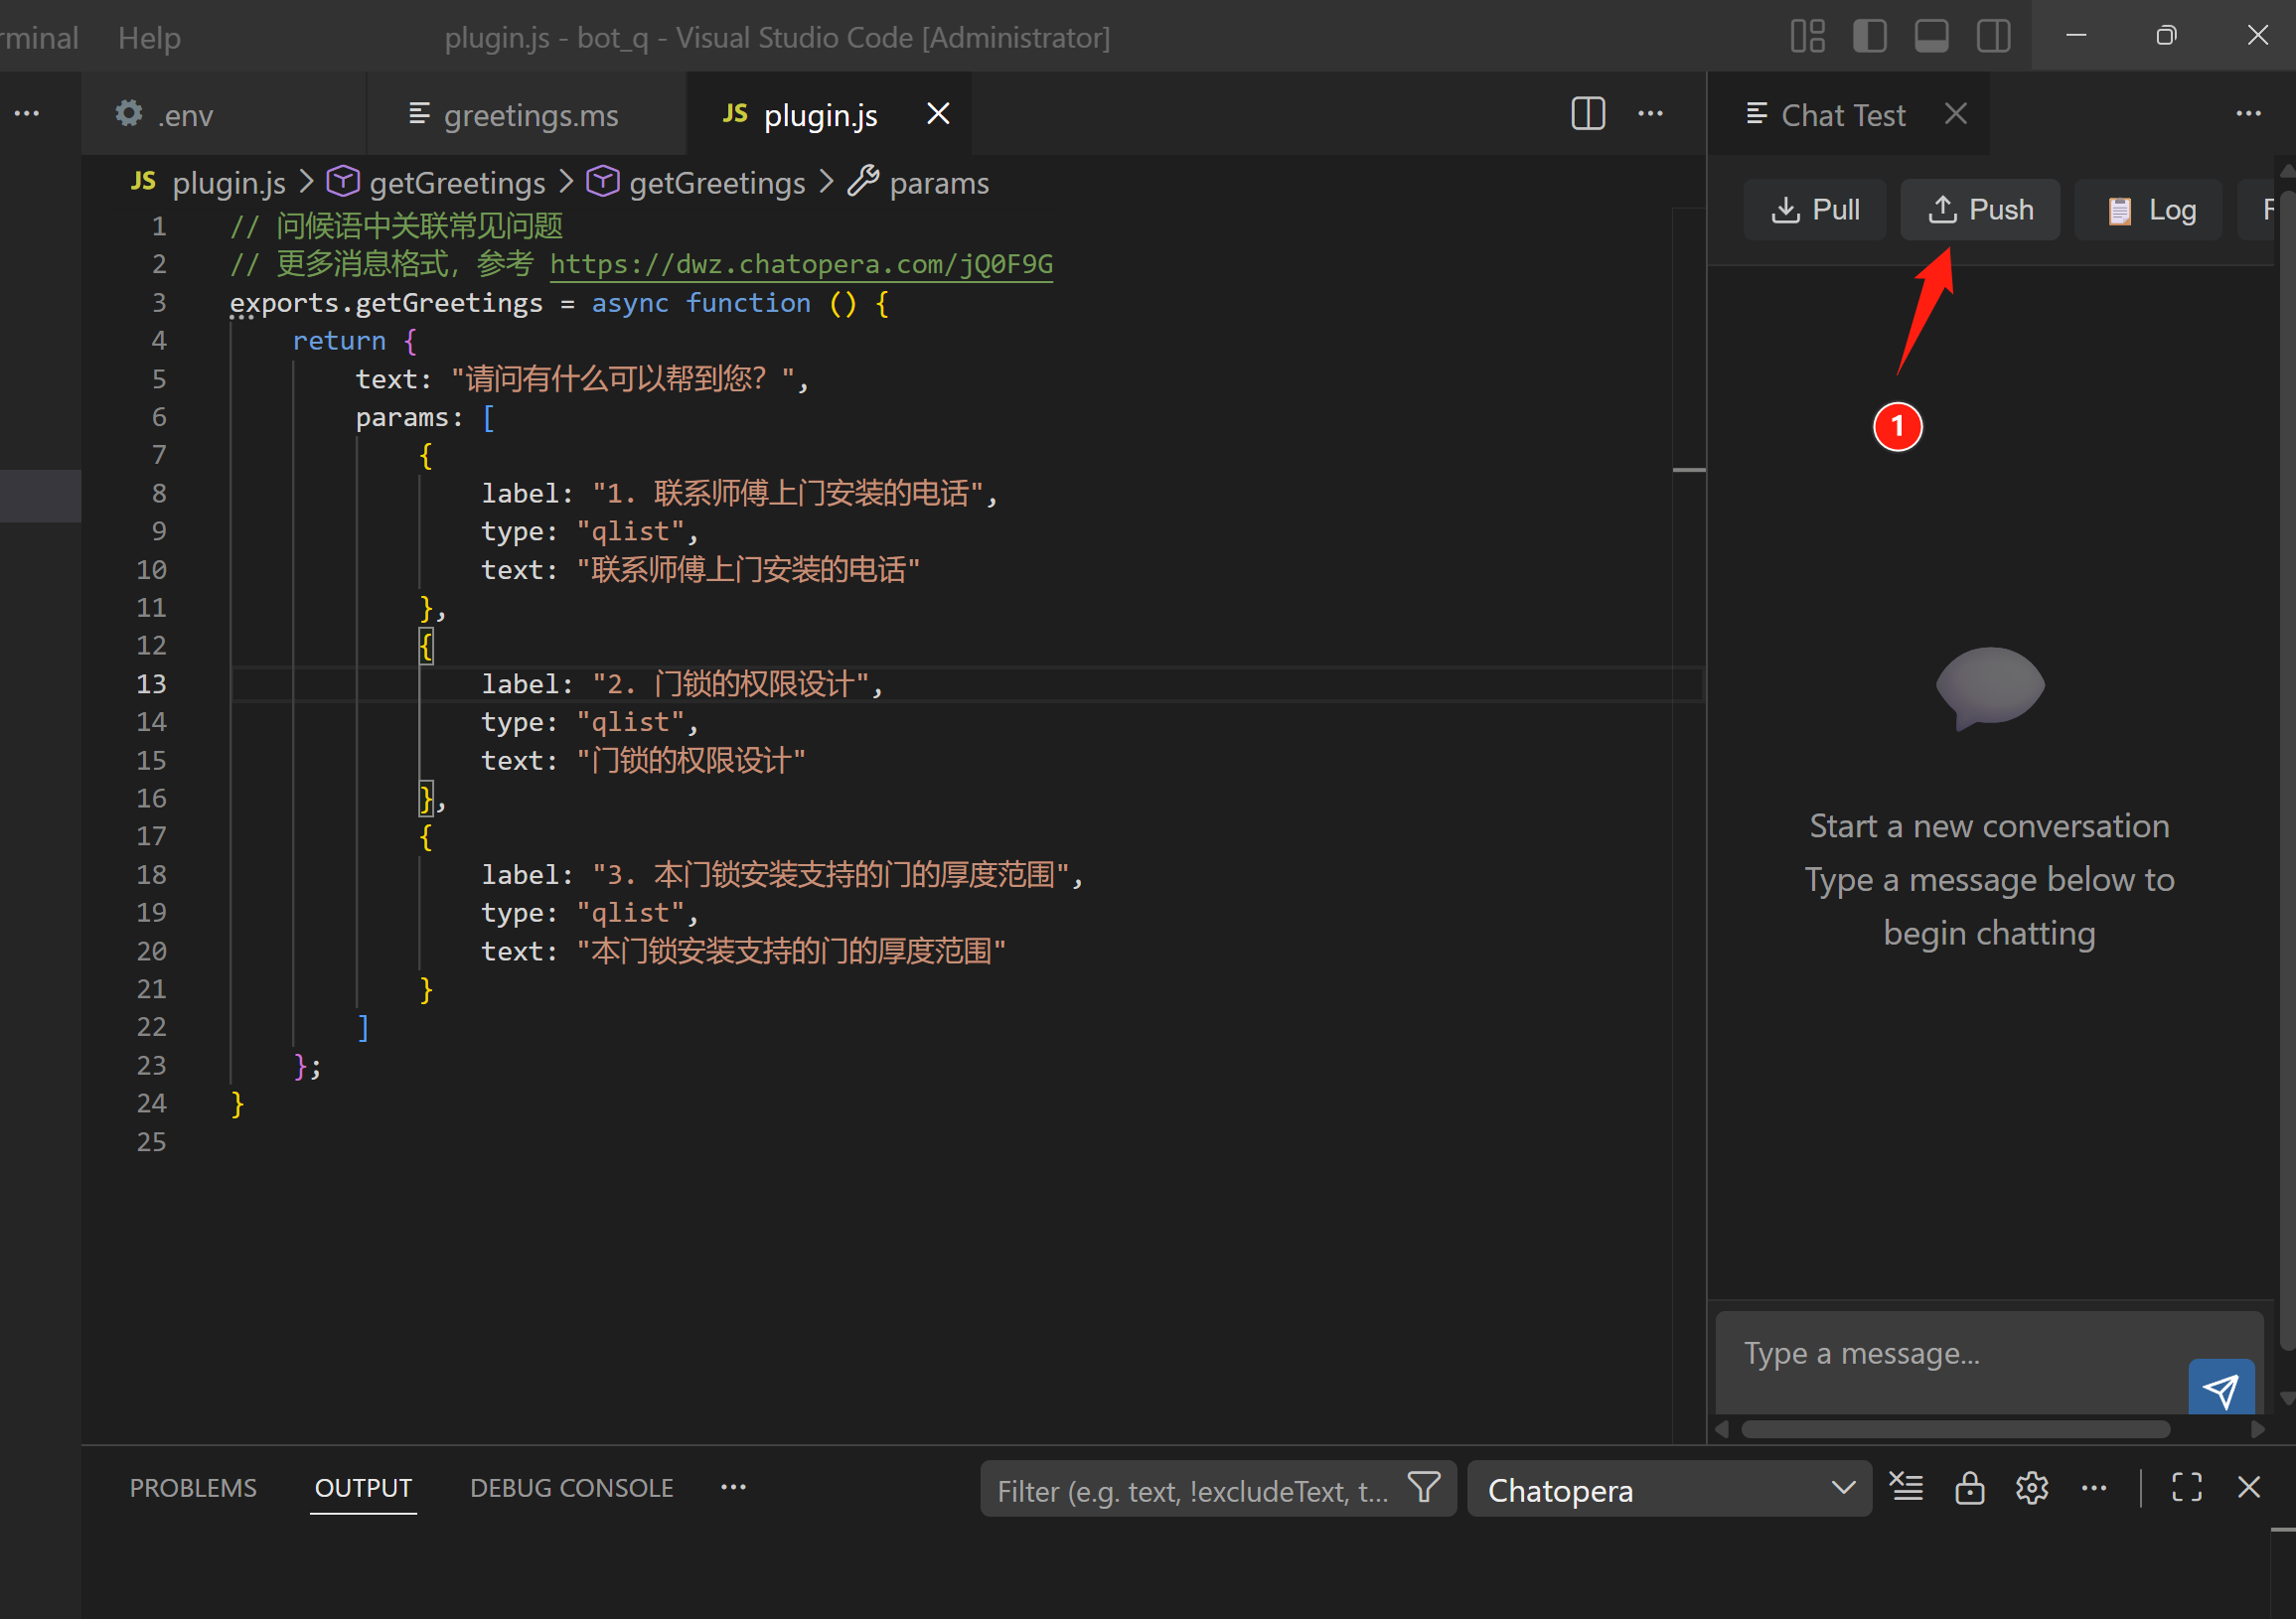Open editor More Actions ellipsis menu
2296x1619 pixels.
pos(1650,114)
